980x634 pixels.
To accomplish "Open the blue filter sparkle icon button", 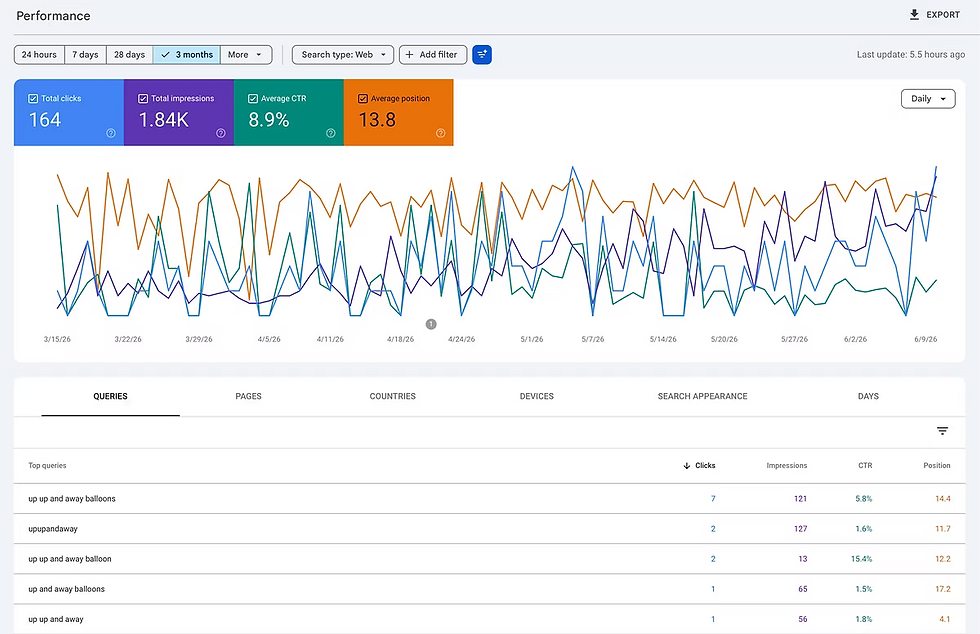I will pyautogui.click(x=482, y=54).
